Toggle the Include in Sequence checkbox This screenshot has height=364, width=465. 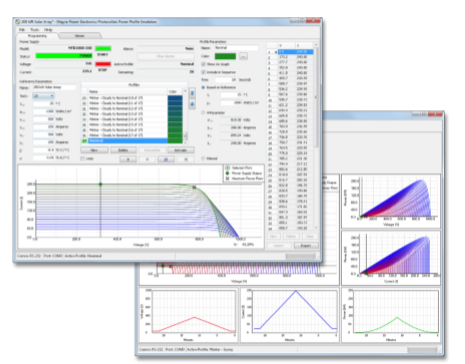click(203, 72)
